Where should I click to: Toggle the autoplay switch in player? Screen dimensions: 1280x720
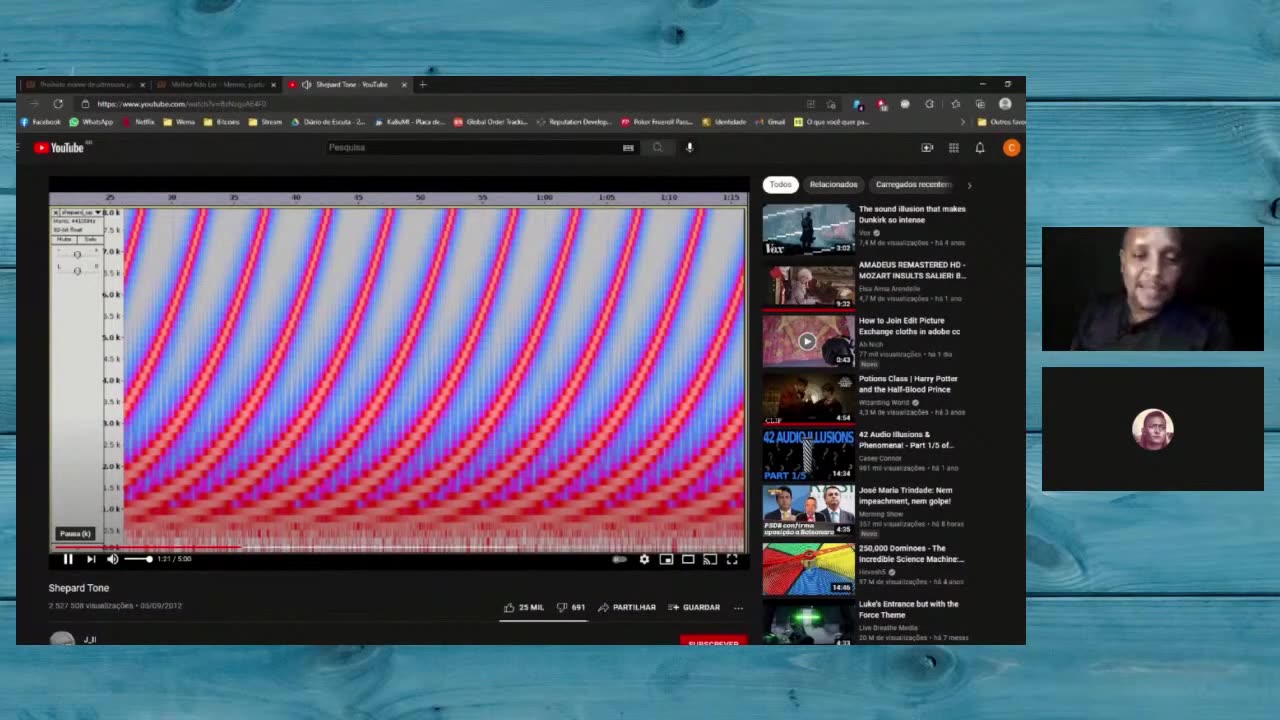pyautogui.click(x=620, y=559)
